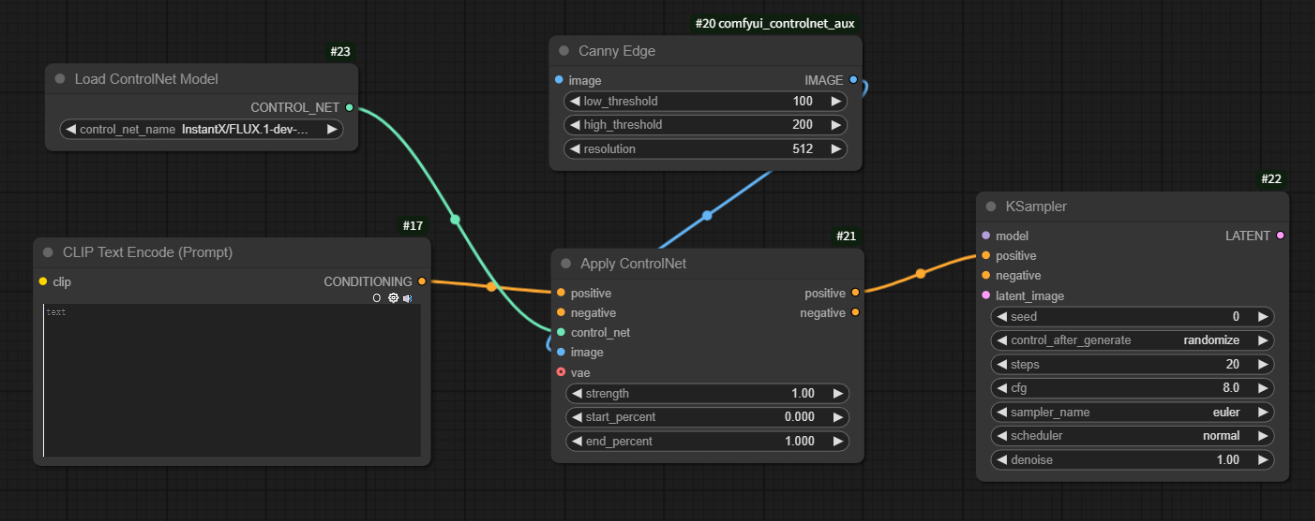Image resolution: width=1315 pixels, height=521 pixels.
Task: Click the LATENT output socket on KSampler
Action: [1281, 236]
